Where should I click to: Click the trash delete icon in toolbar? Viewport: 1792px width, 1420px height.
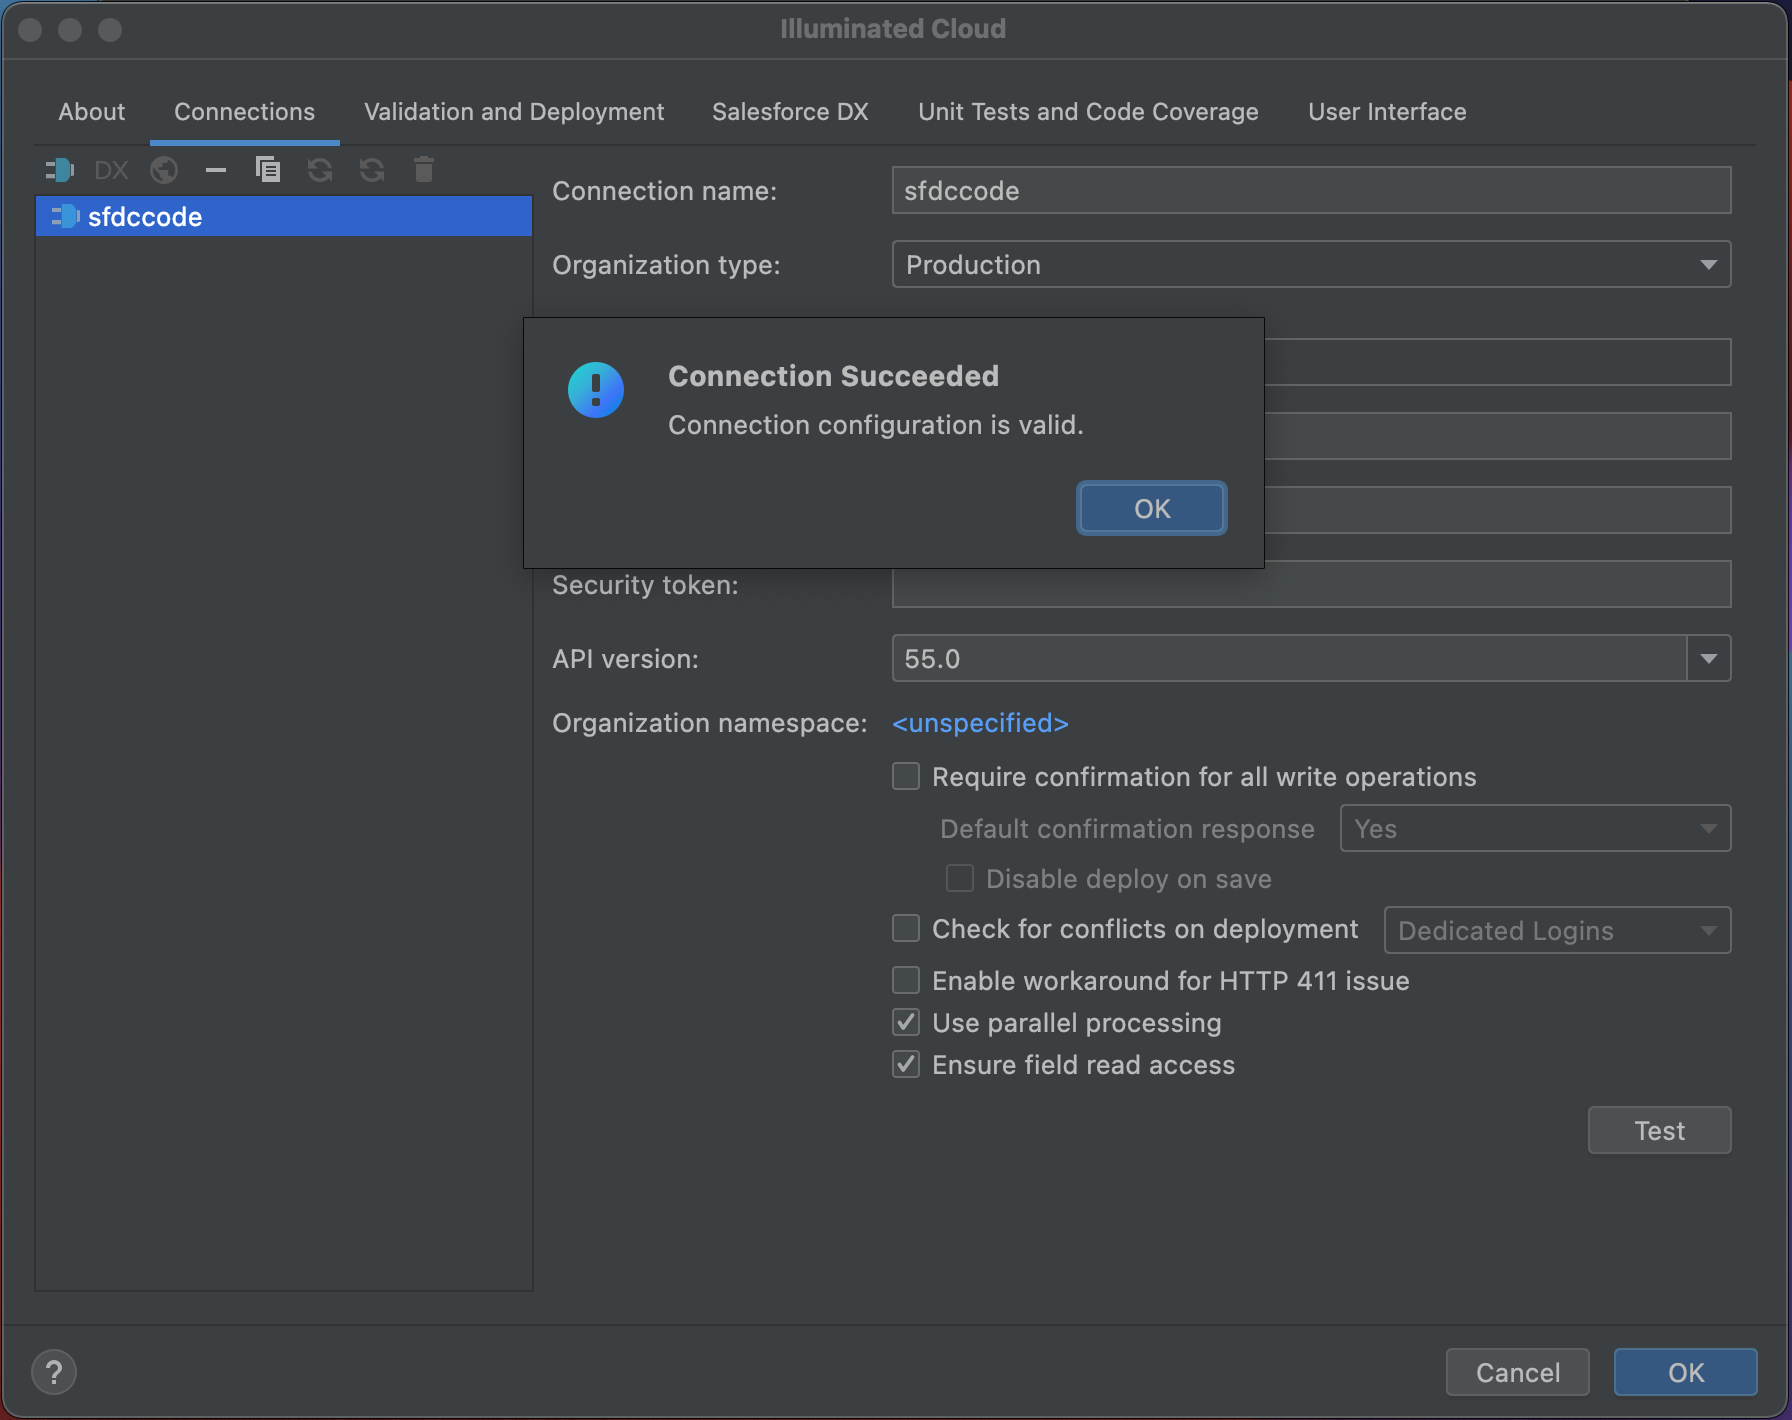(424, 170)
